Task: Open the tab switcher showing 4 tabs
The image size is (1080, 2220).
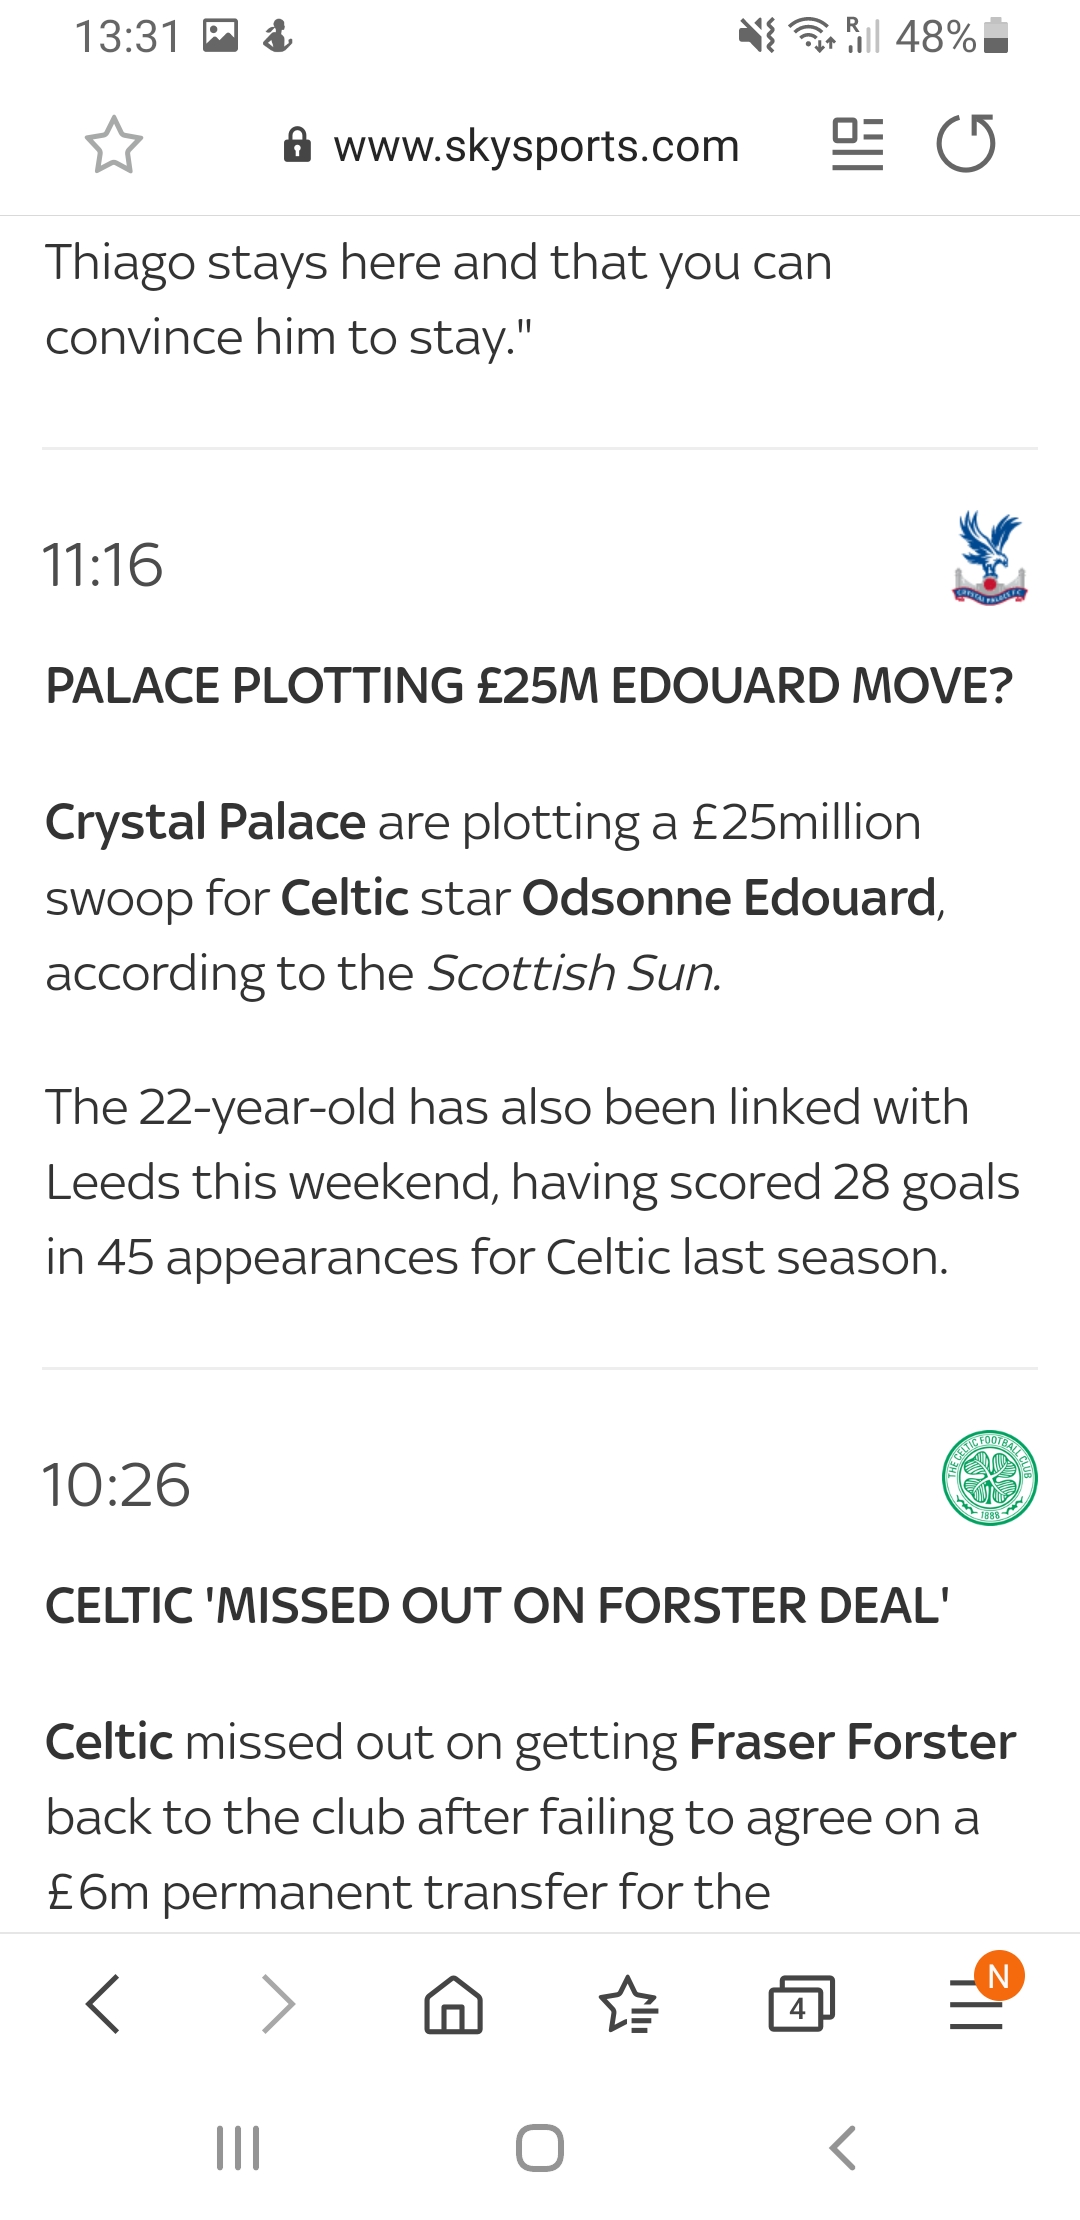Action: 800,2004
